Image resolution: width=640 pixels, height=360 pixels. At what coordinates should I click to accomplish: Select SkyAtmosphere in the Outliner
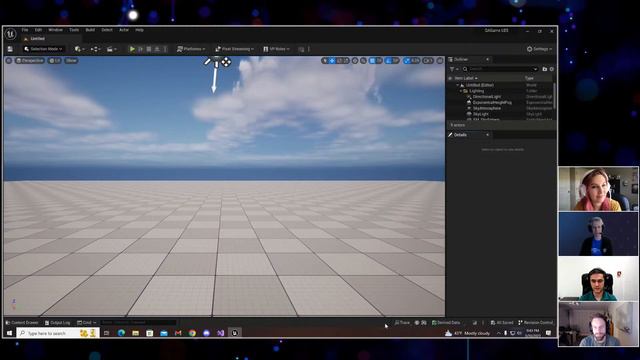[487, 108]
